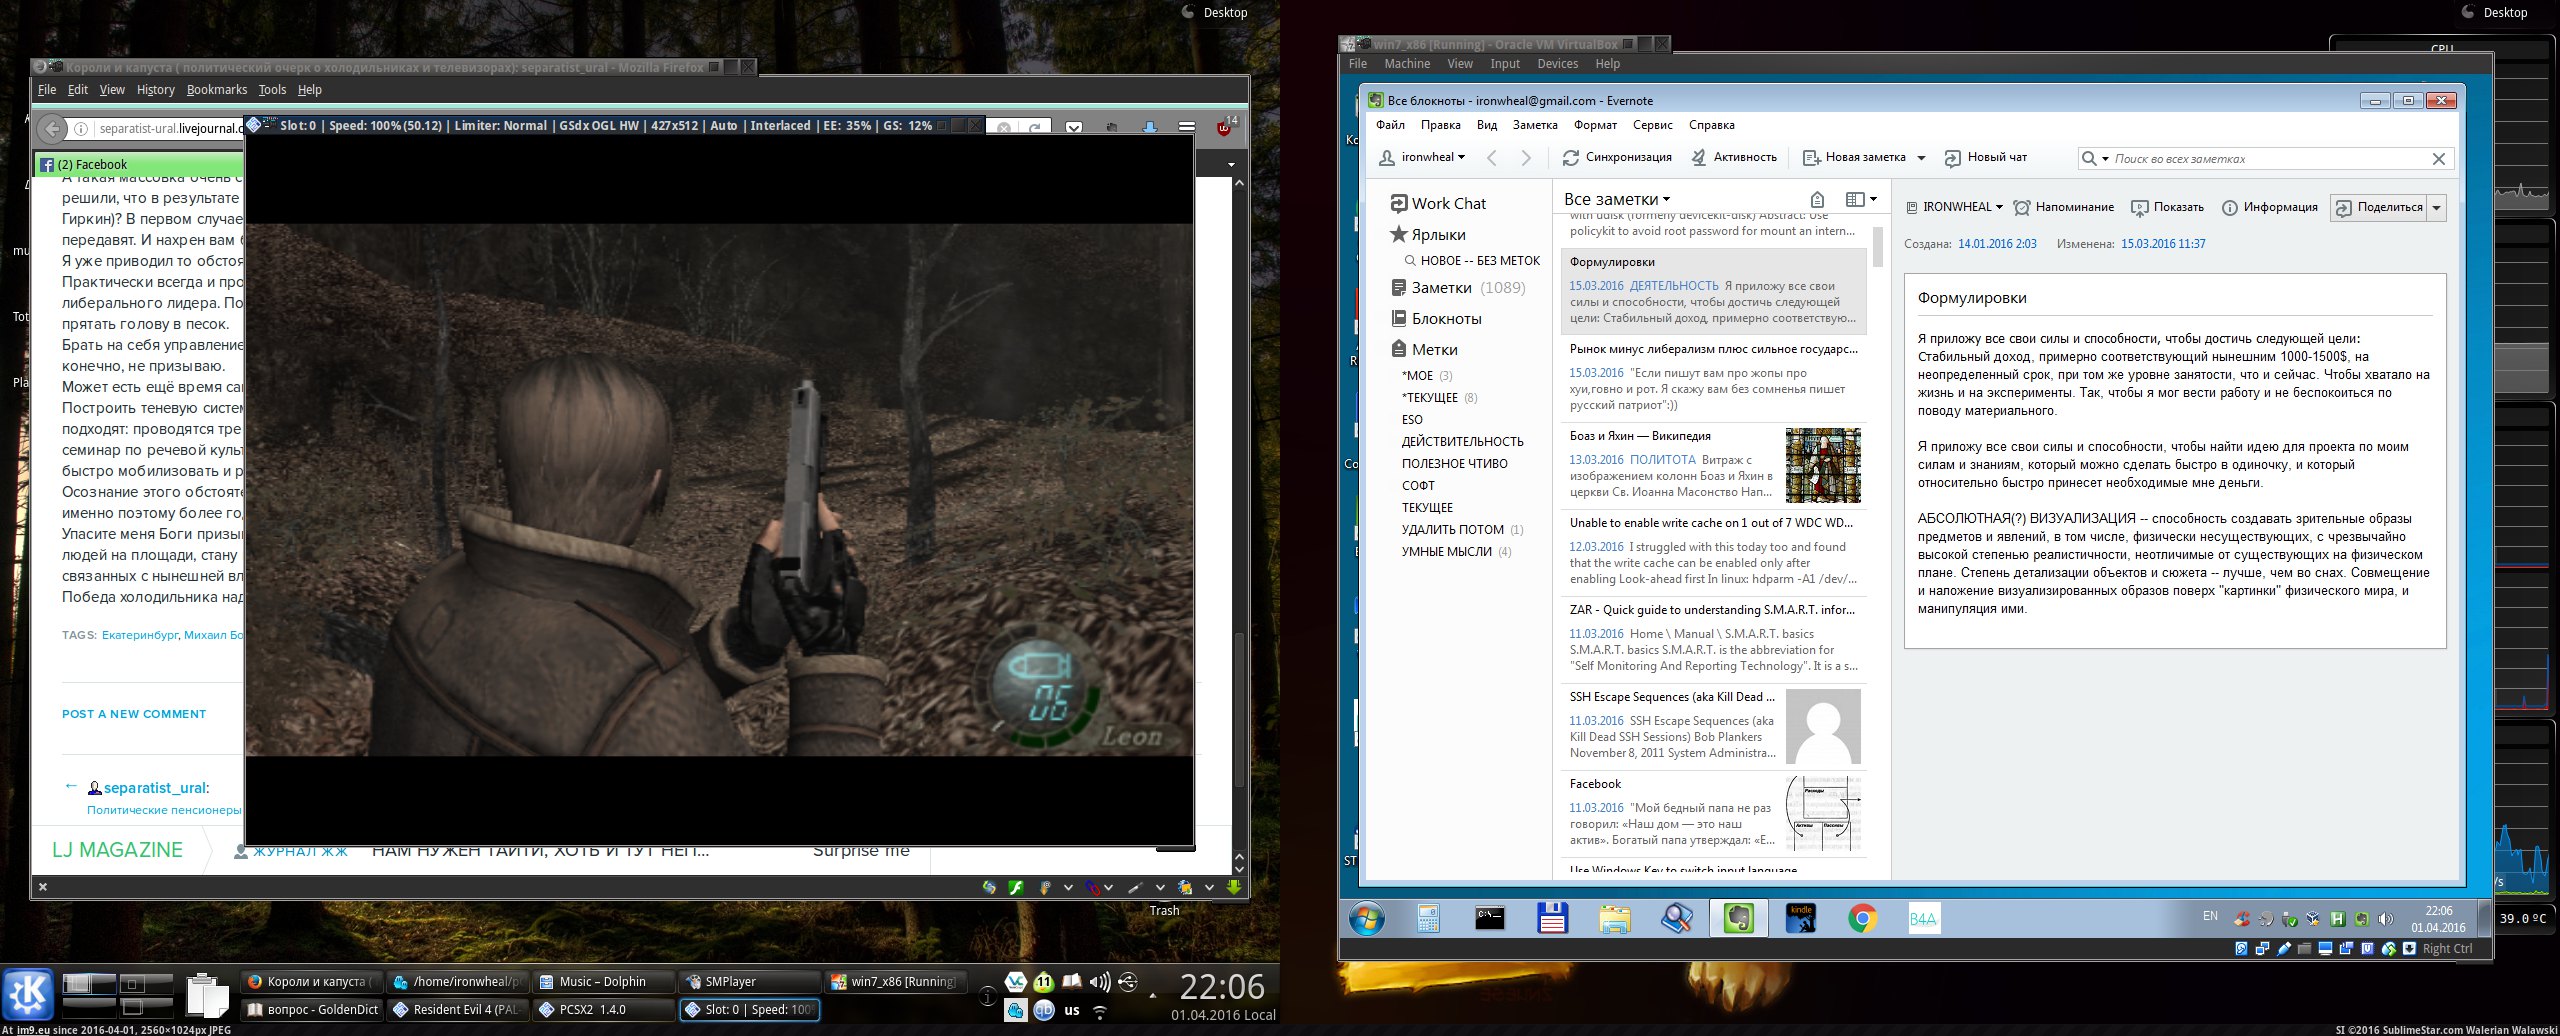This screenshot has width=2560, height=1036.
Task: Click Firefox page vertical scrollbar
Action: pyautogui.click(x=1239, y=710)
